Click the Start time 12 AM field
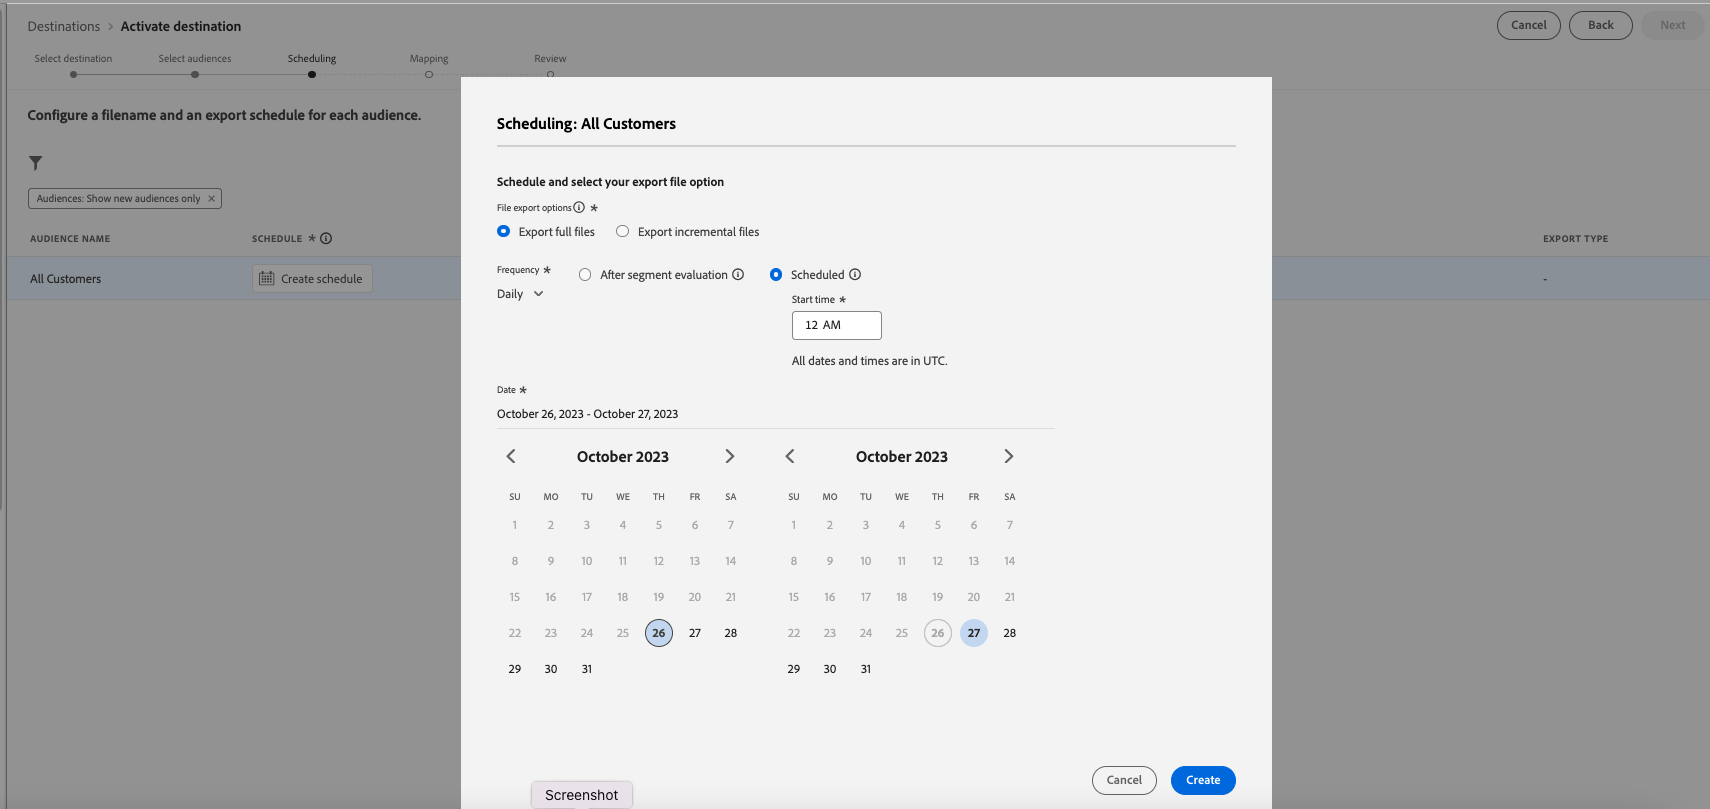1710x809 pixels. tap(837, 325)
